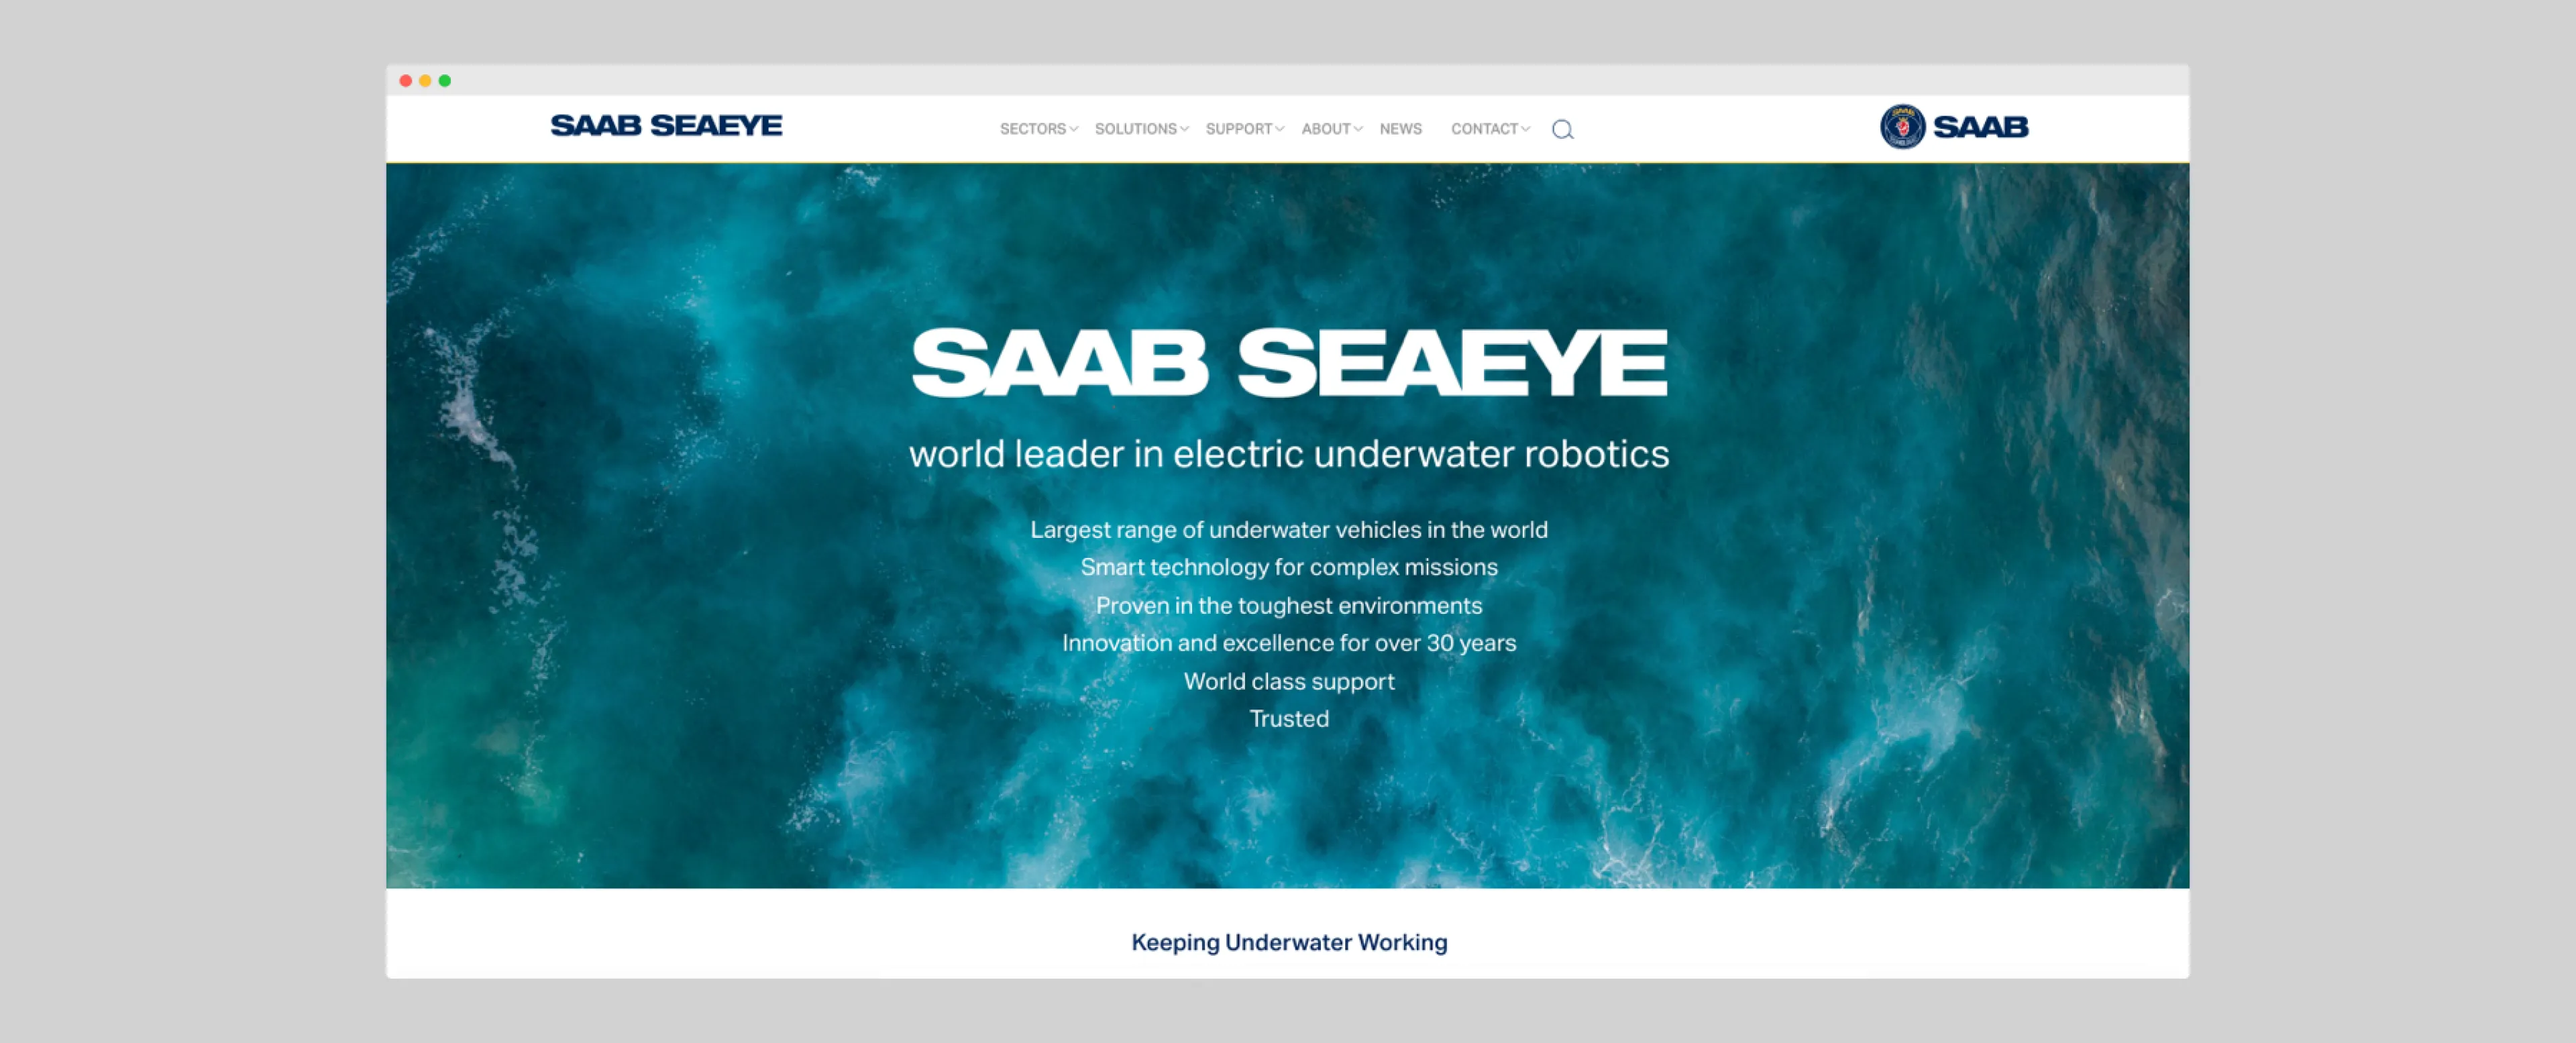
Task: Click 'Keeping Underwater Working' heading
Action: tap(1289, 942)
